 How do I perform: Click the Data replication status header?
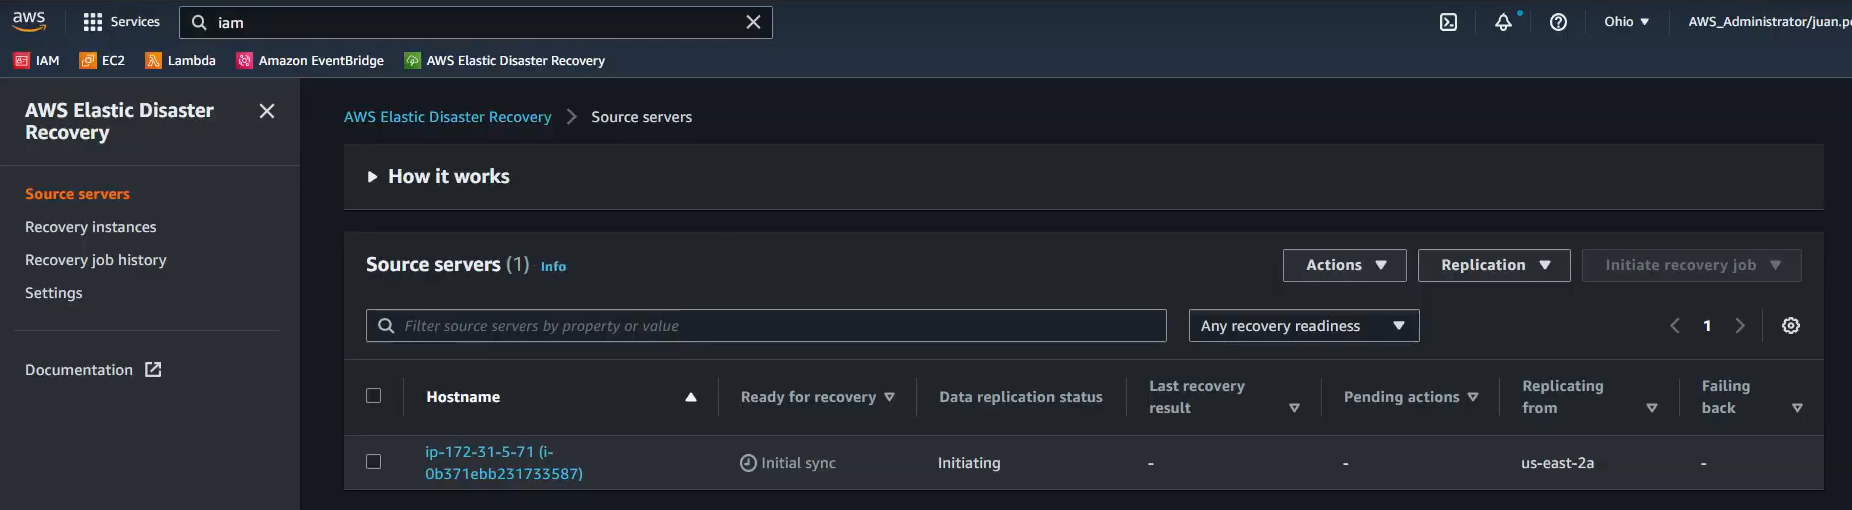point(1021,397)
